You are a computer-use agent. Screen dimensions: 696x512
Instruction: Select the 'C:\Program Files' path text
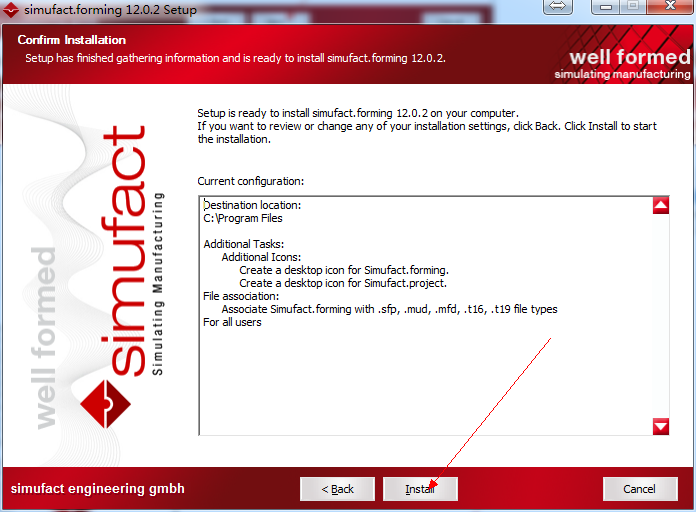pyautogui.click(x=243, y=218)
